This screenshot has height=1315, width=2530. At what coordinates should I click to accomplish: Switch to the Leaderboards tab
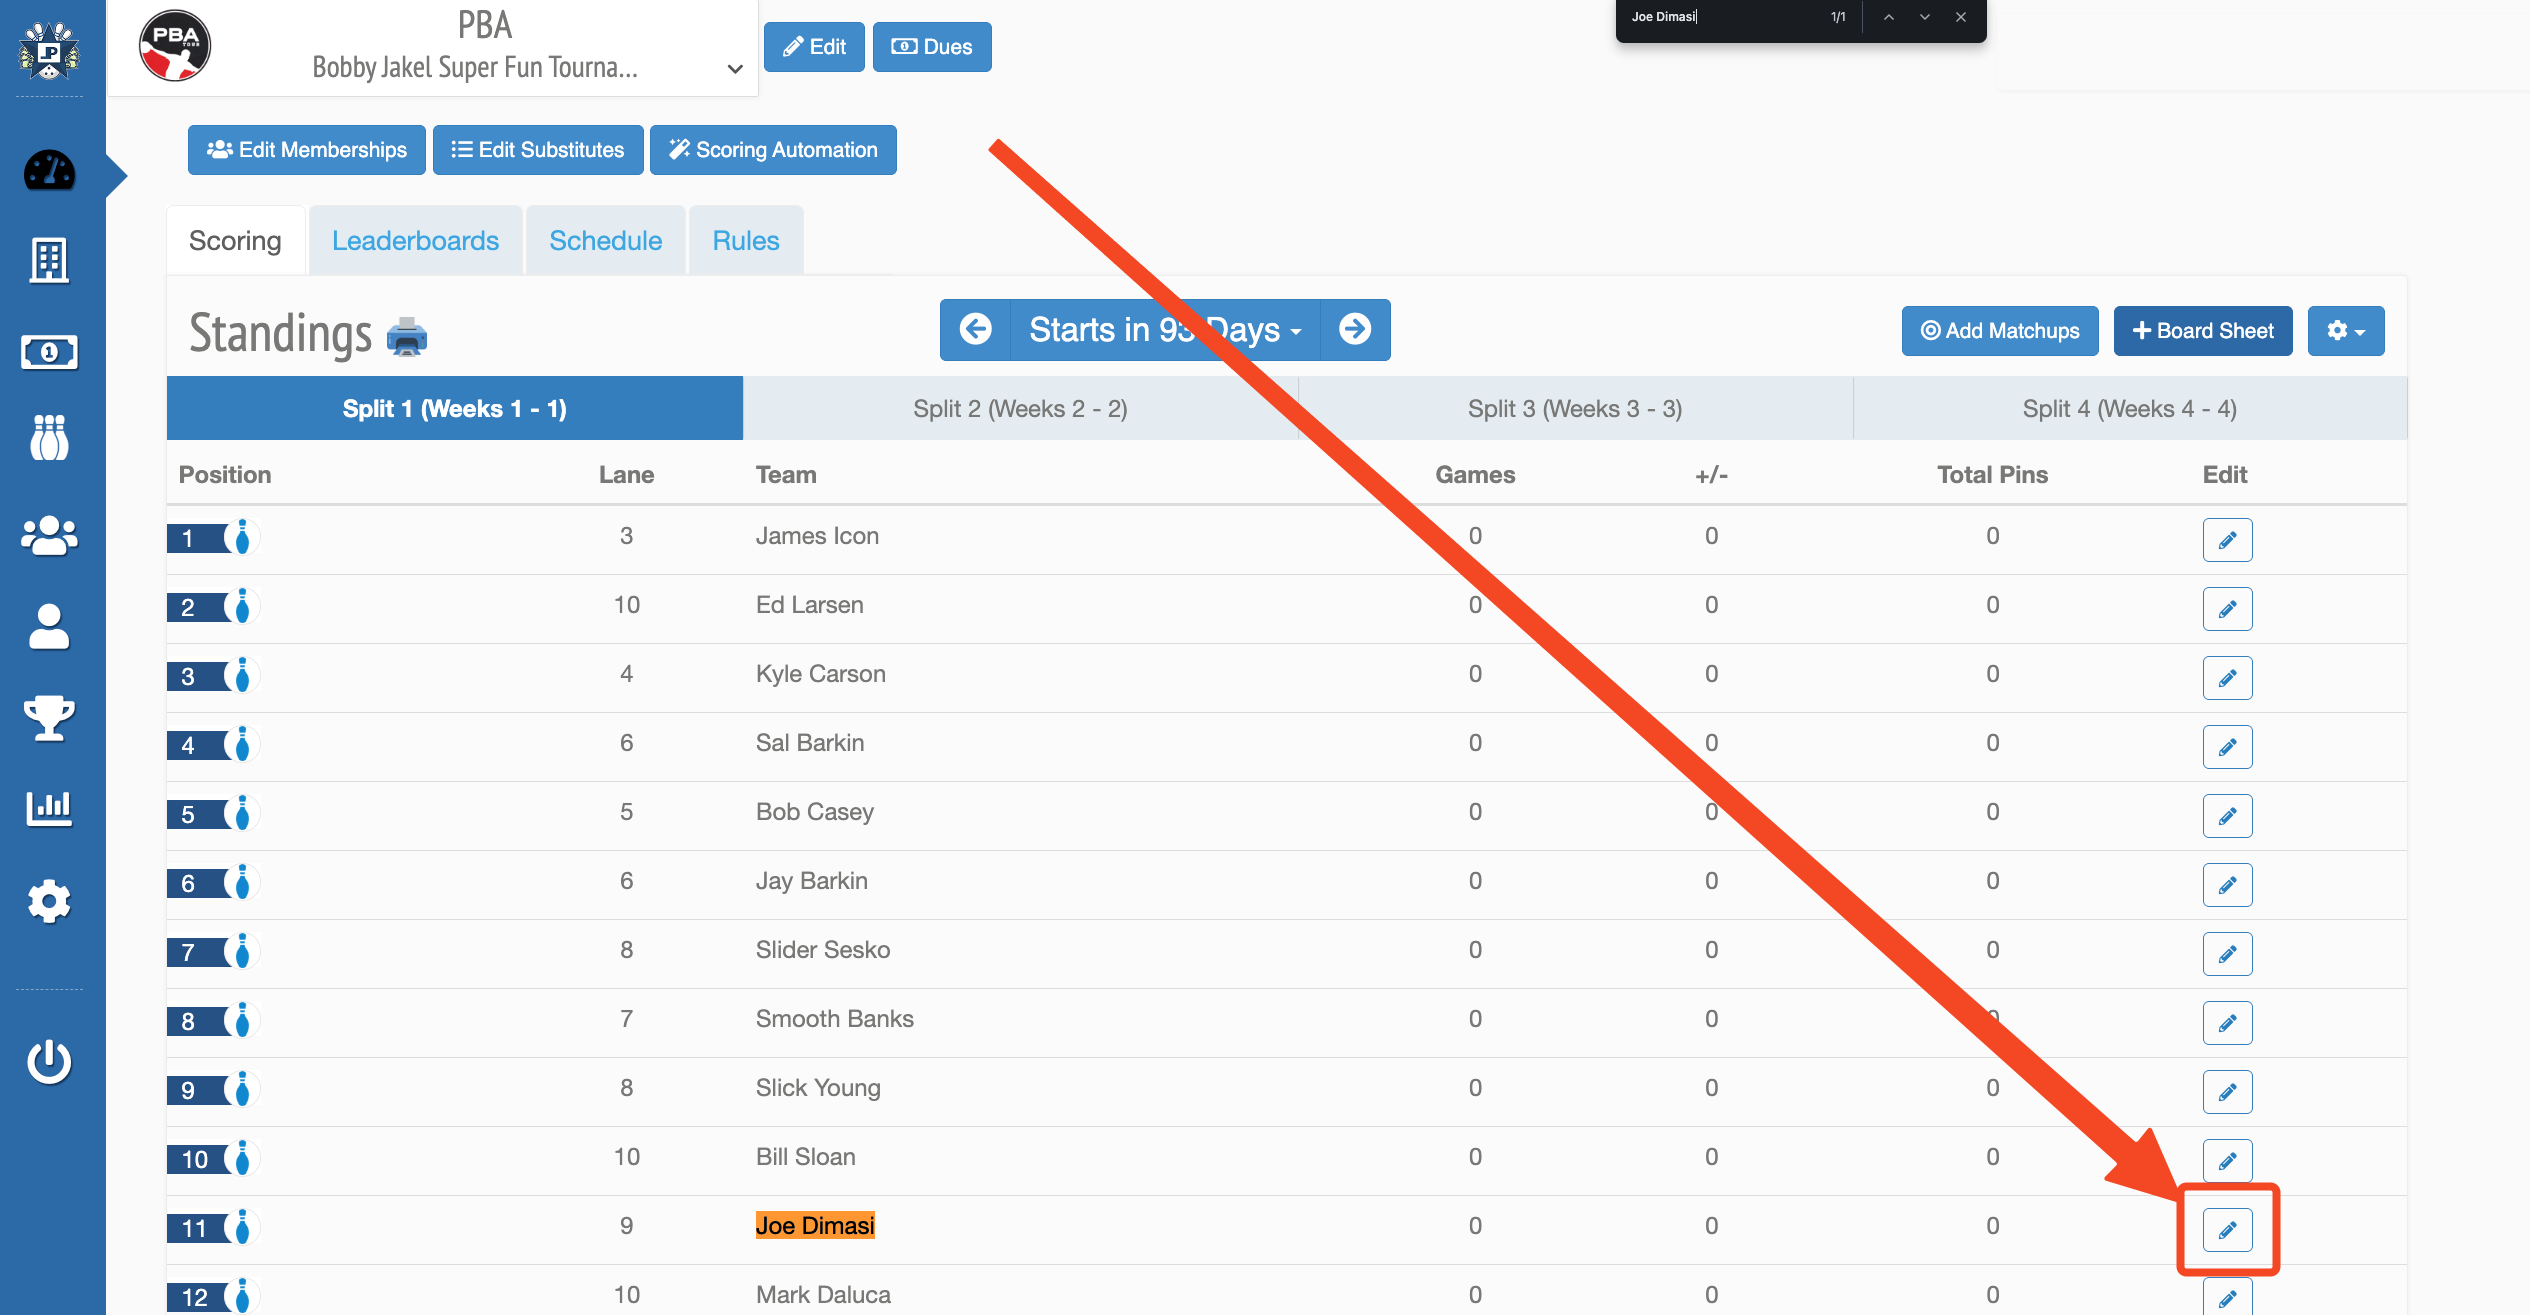(415, 241)
